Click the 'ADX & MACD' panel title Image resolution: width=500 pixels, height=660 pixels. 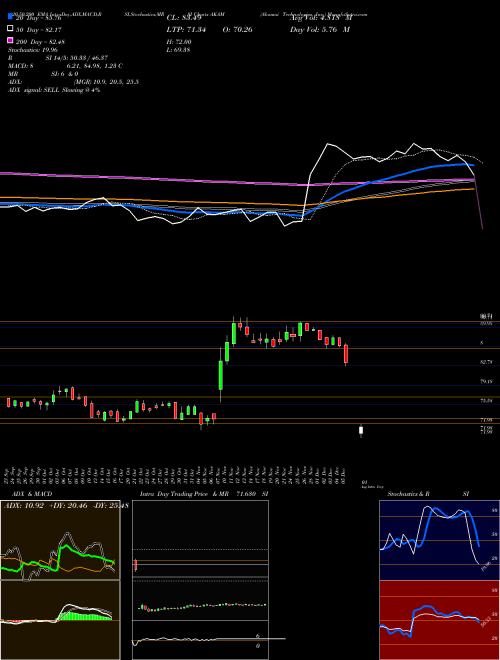(32, 494)
